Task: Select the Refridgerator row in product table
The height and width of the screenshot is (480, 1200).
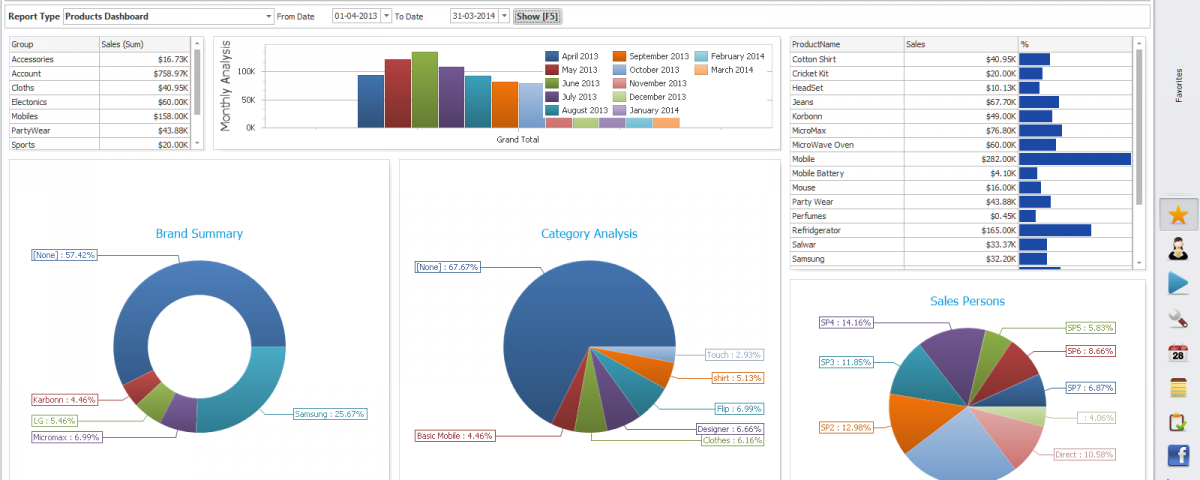Action: tap(845, 230)
